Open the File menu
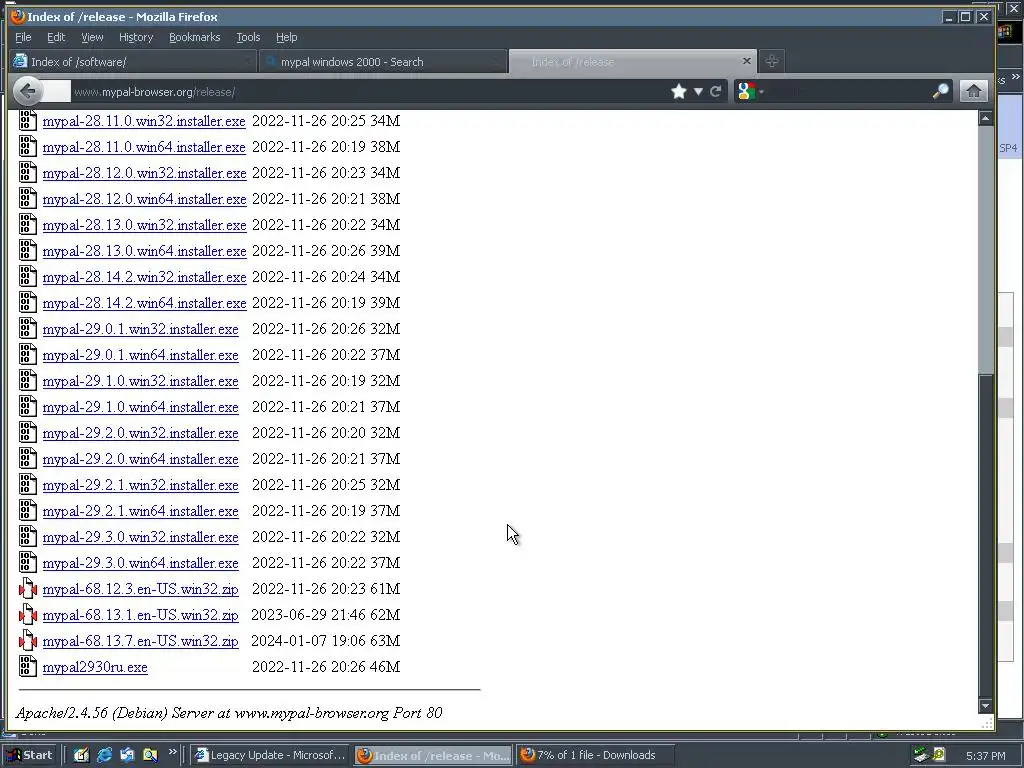Screen dimensions: 1024x768 click(x=23, y=37)
